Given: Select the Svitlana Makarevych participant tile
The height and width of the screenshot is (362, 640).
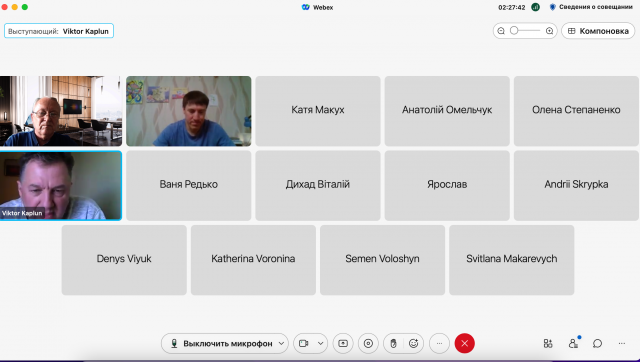Looking at the screenshot, I should [511, 260].
